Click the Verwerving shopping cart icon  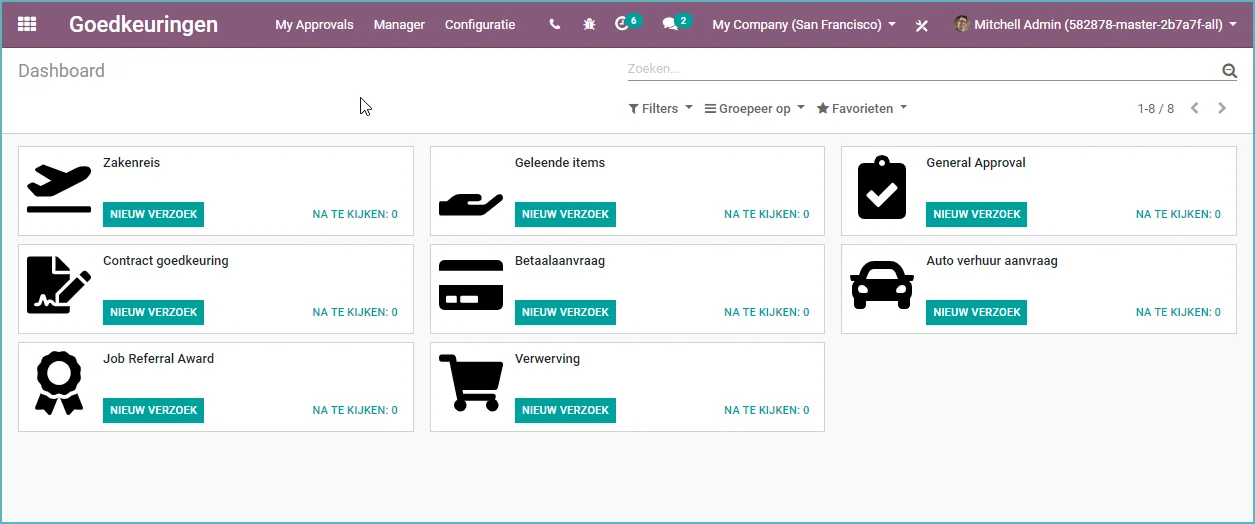[x=469, y=382]
